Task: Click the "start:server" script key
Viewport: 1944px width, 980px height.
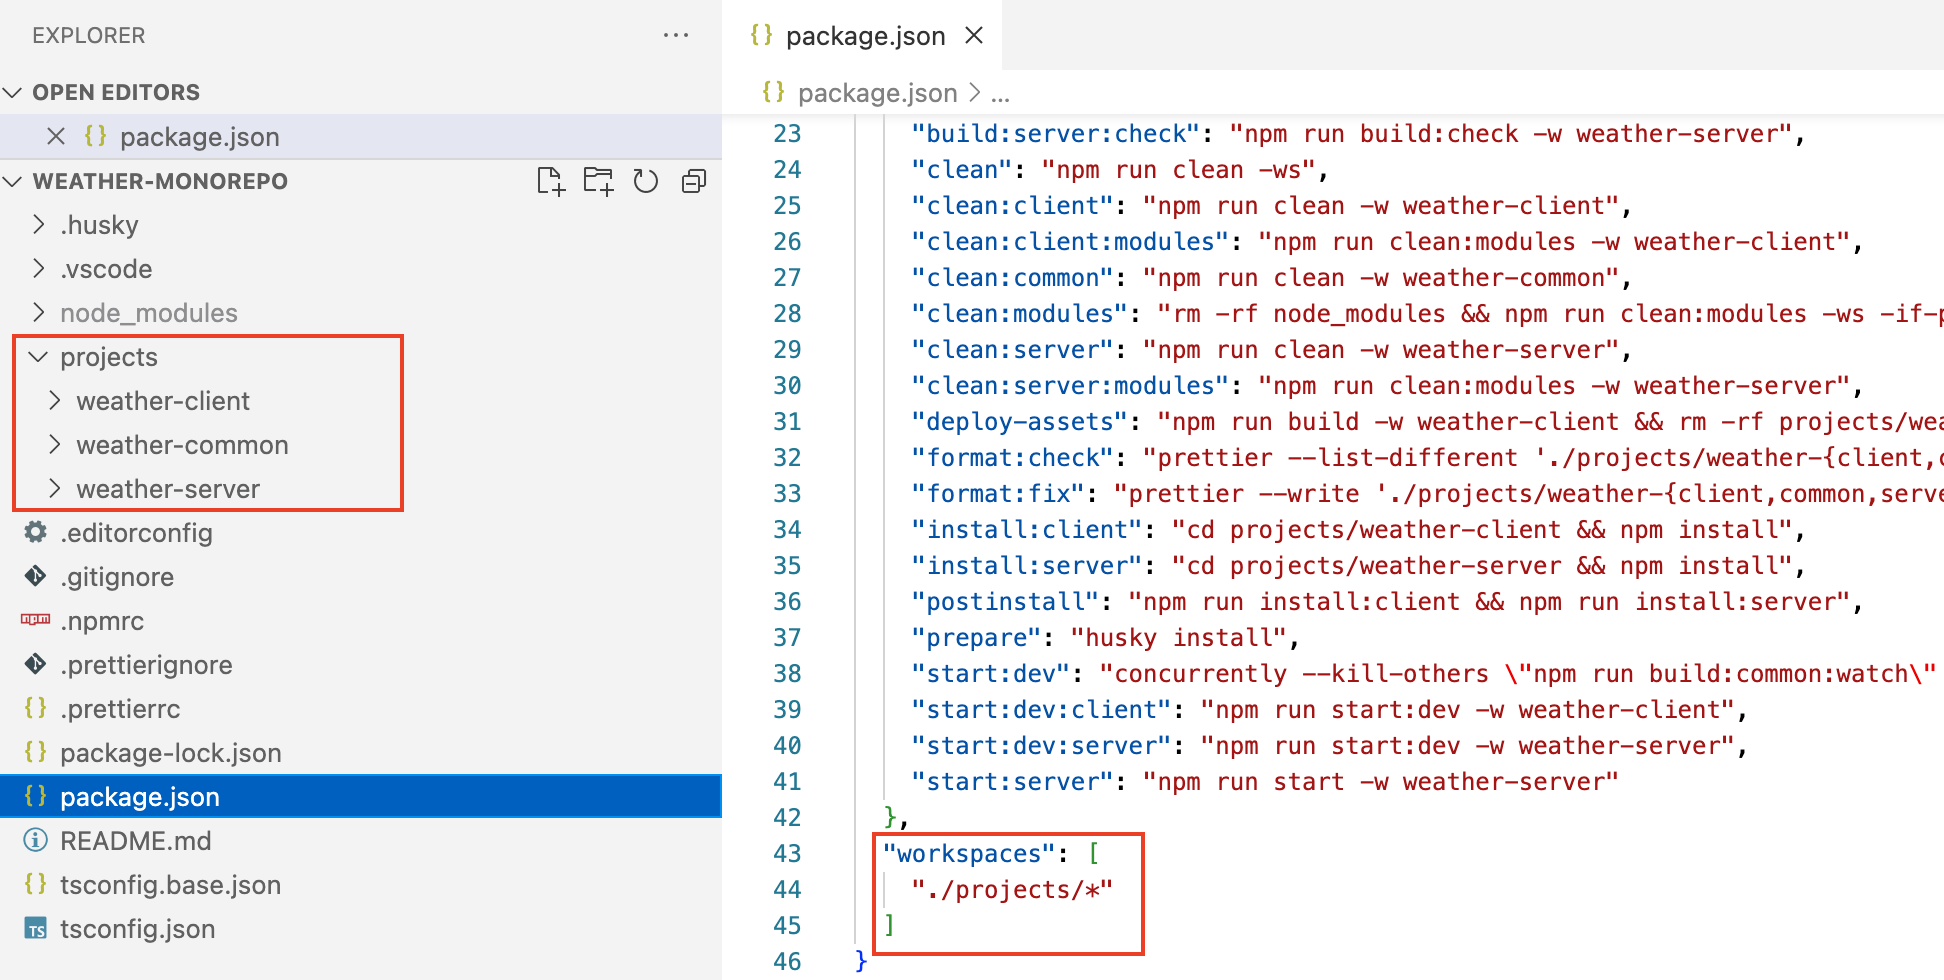Action: (x=1012, y=781)
